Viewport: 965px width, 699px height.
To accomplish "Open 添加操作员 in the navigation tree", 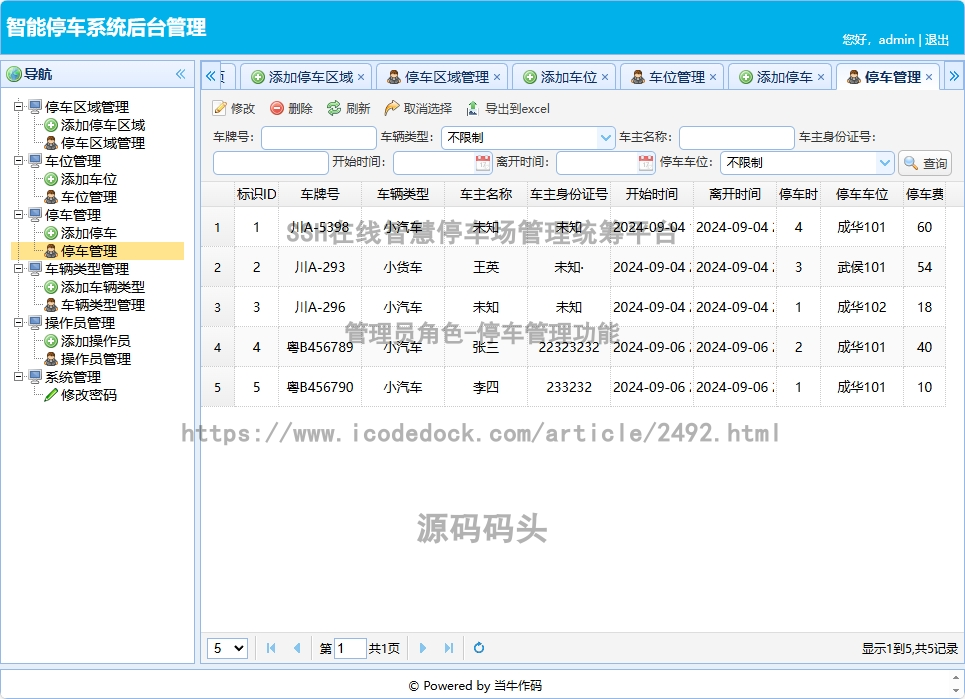I will [x=95, y=341].
